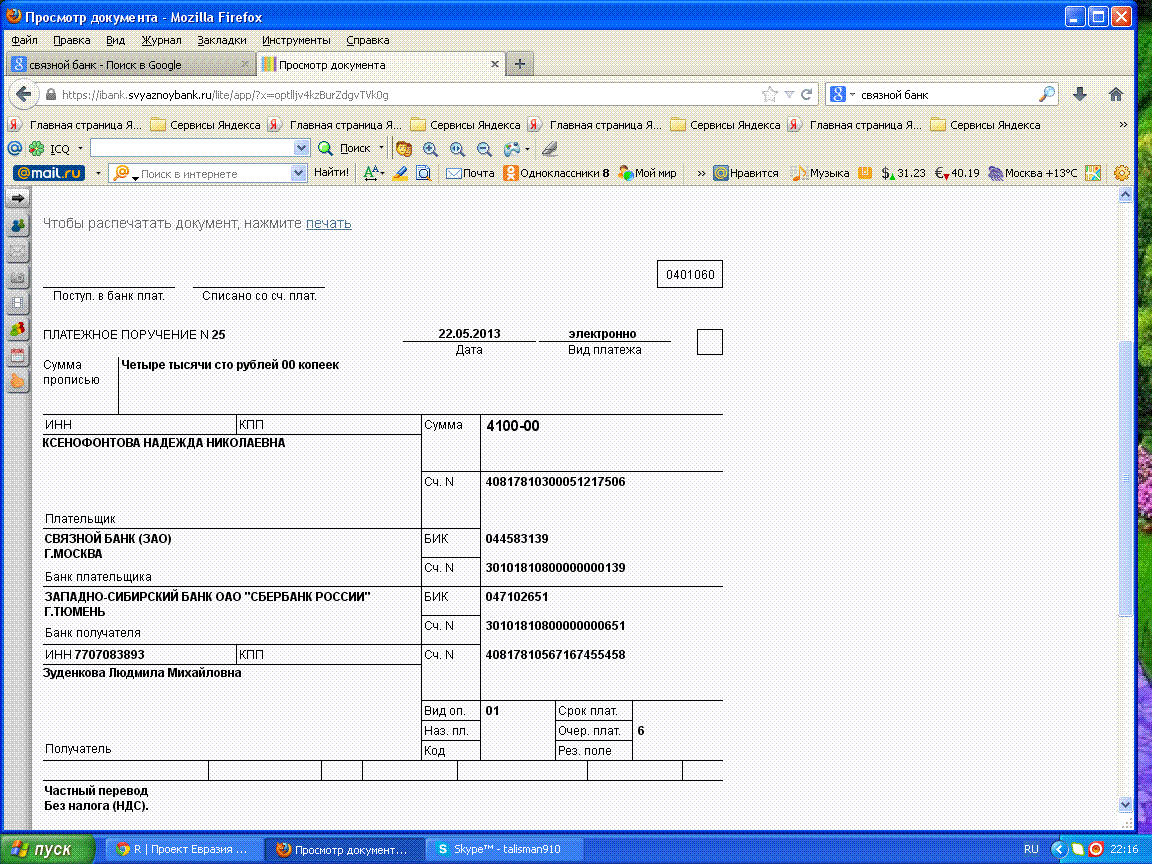Switch to 'связной банк - Поиск в Google' tab
1152x864 pixels.
131,65
